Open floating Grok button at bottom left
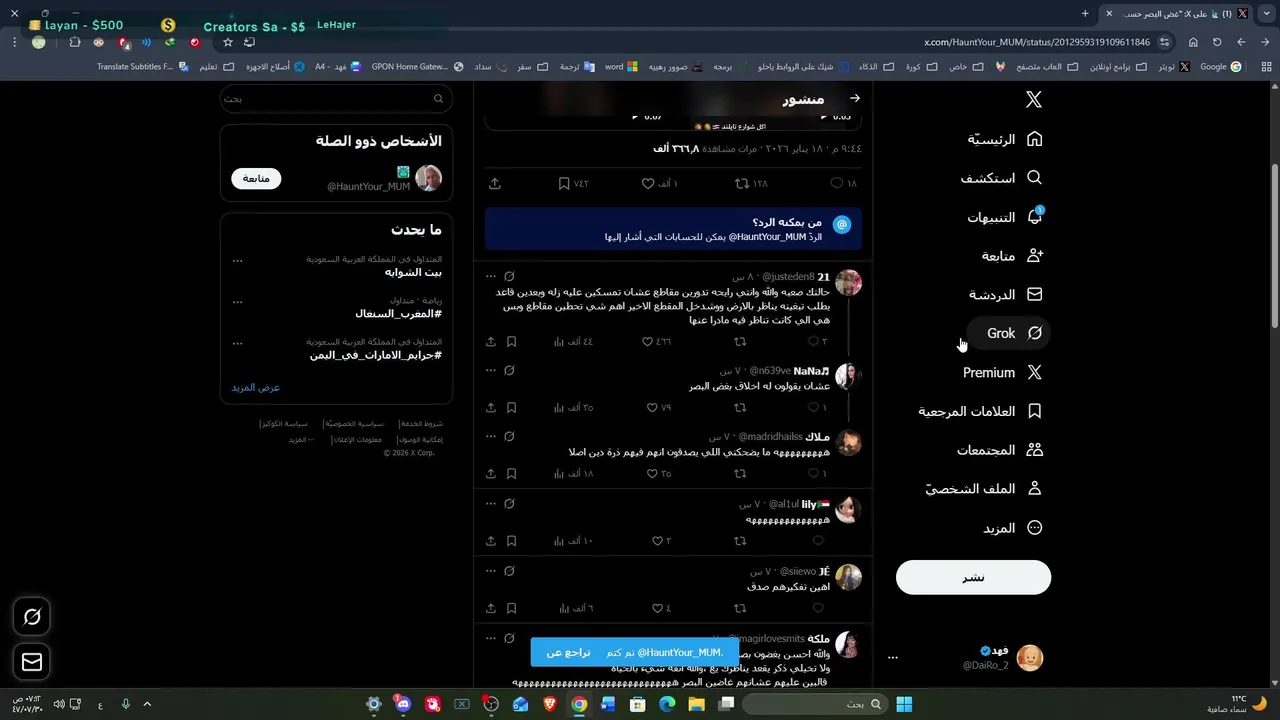 [32, 617]
